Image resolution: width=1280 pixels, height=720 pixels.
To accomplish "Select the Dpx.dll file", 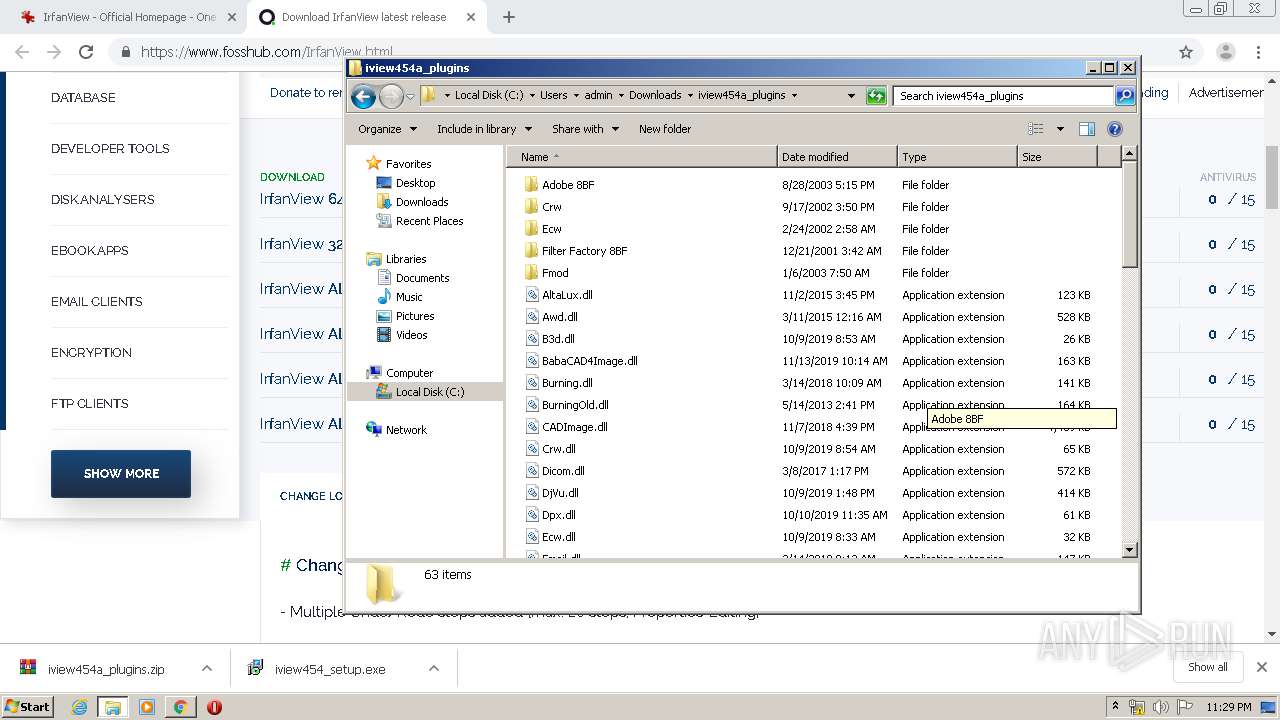I will (x=558, y=515).
